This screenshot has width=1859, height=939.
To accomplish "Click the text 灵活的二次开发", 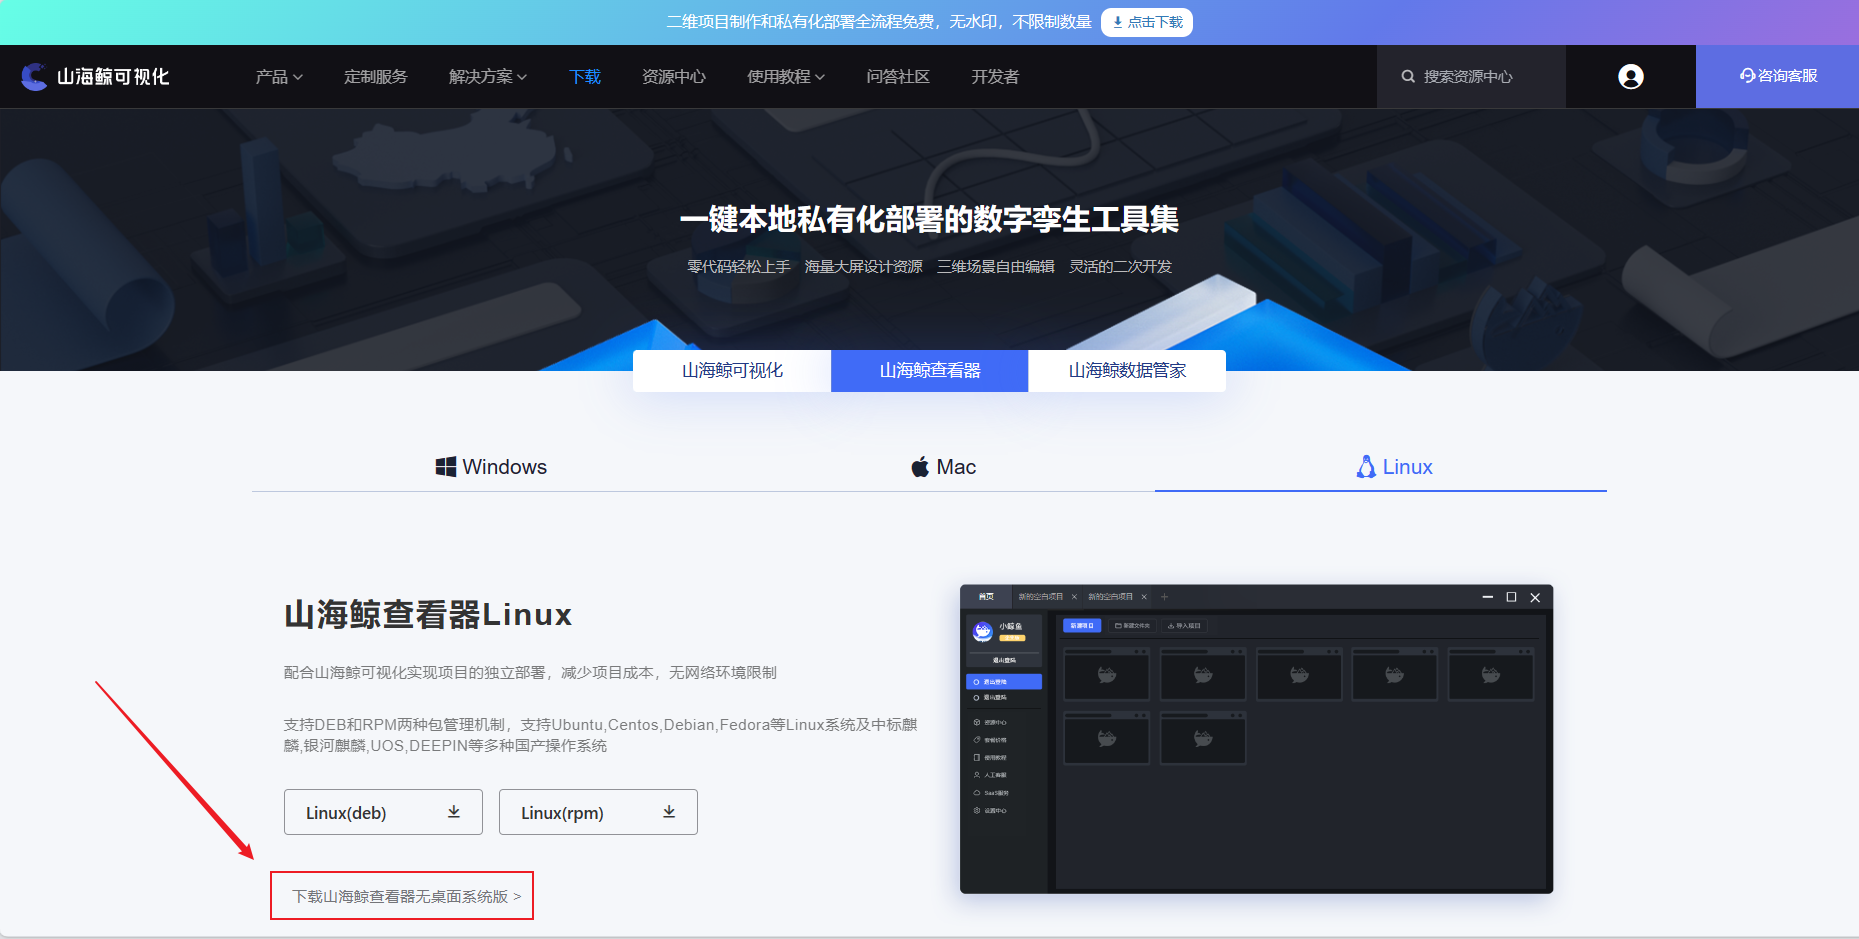I will [1121, 267].
